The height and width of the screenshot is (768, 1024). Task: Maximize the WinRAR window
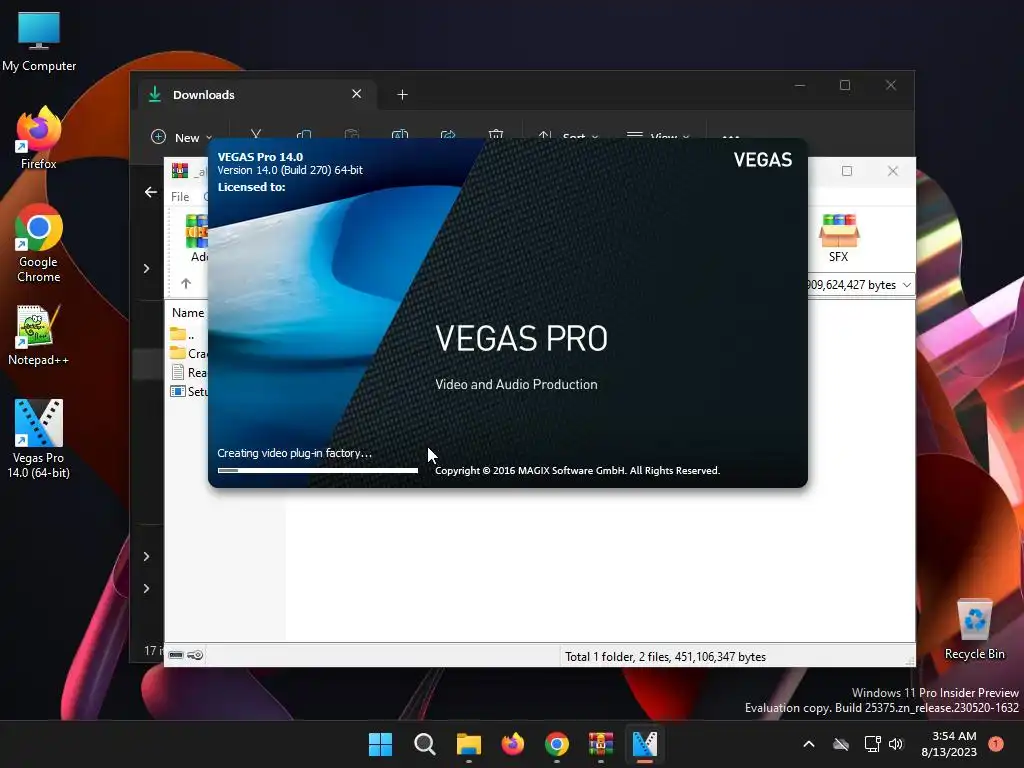pos(847,171)
